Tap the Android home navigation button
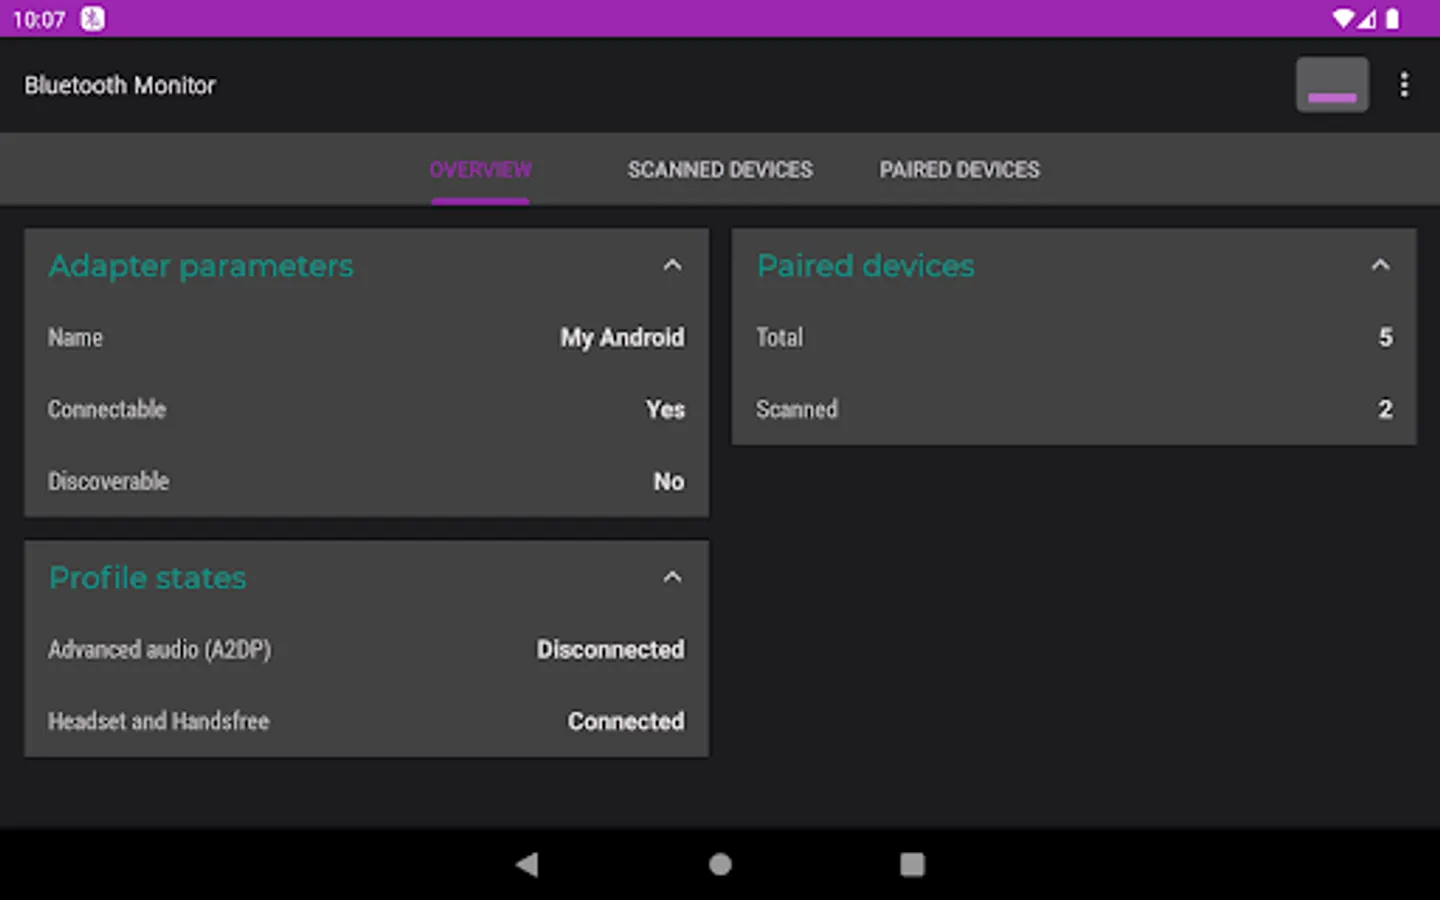The width and height of the screenshot is (1440, 900). [720, 864]
